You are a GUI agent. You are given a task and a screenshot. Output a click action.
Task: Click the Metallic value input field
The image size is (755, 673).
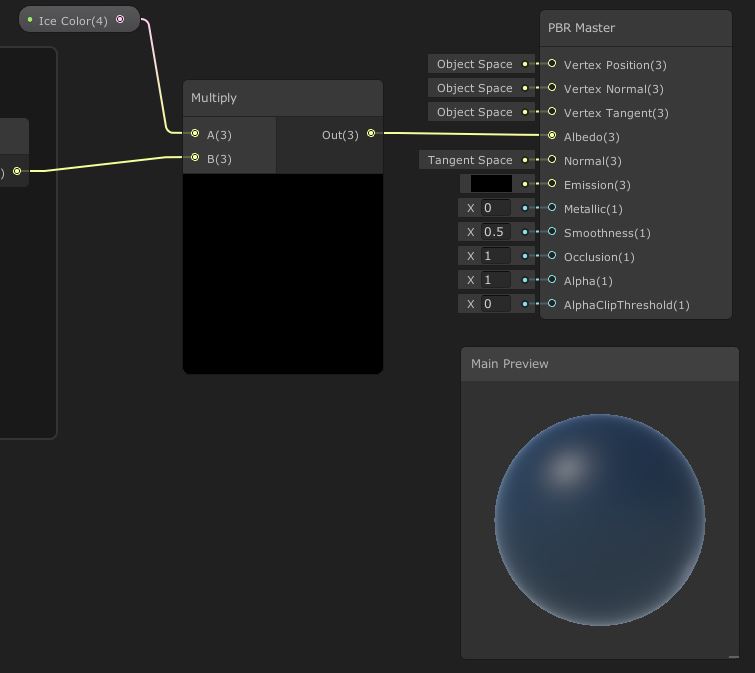[495, 208]
